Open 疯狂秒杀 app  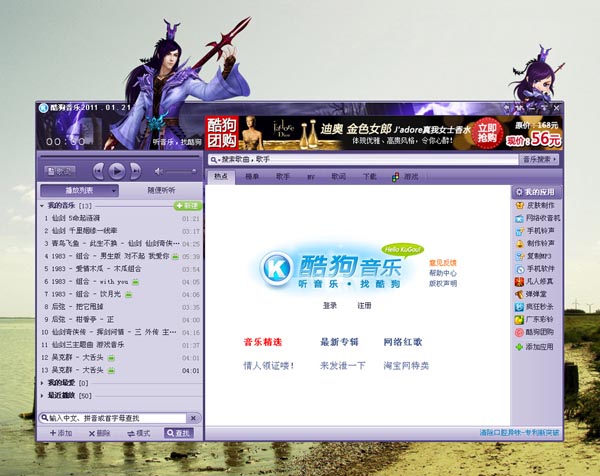pos(535,306)
